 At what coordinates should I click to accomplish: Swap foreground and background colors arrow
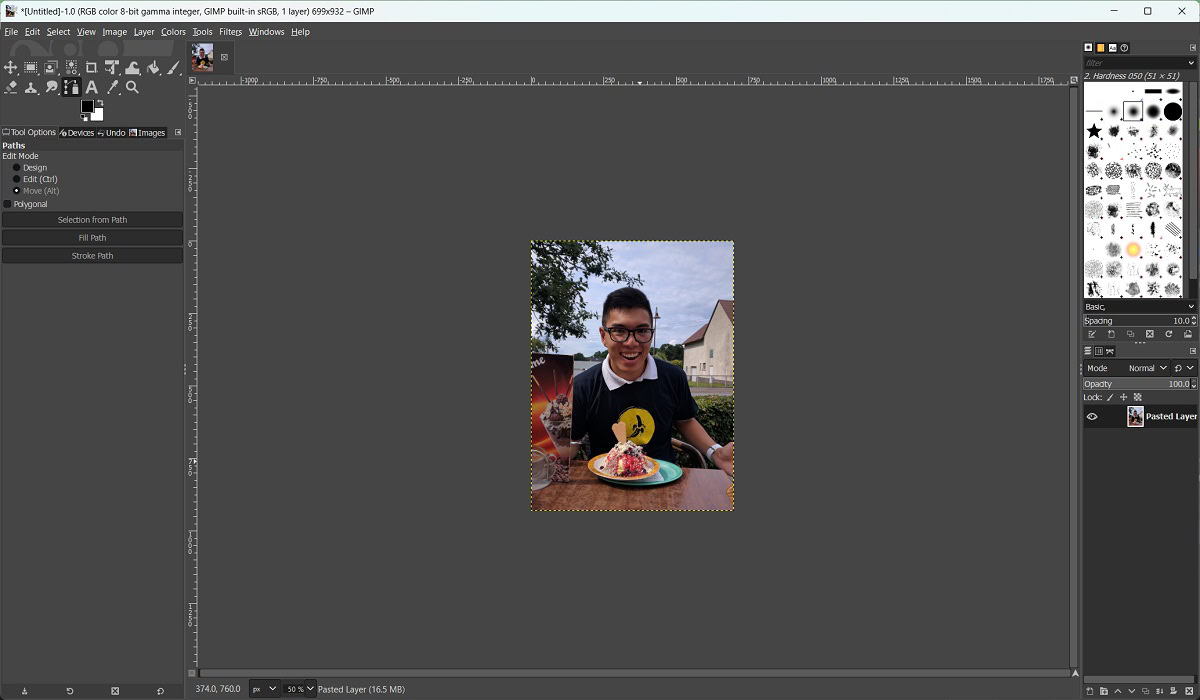click(x=101, y=102)
